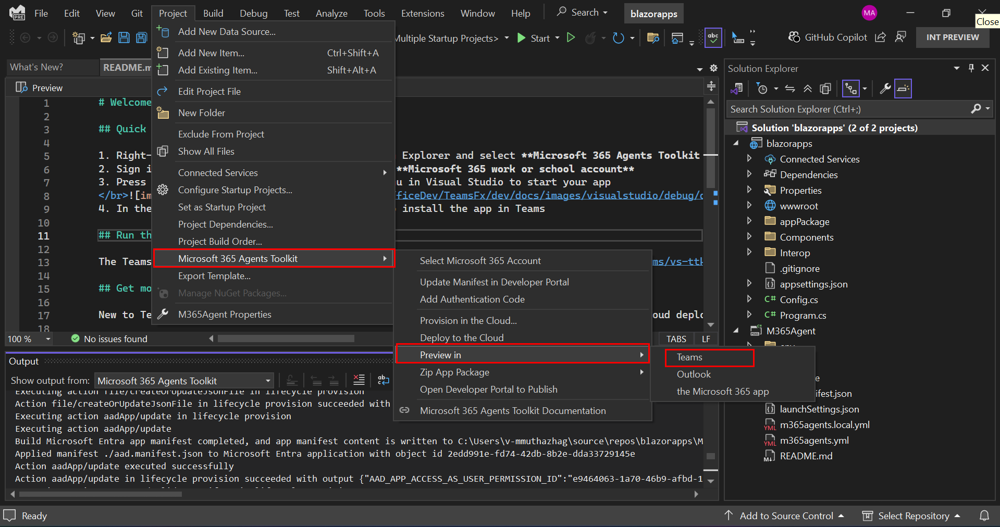Screen dimensions: 1000x527
Task: Select Teams in the Preview in submenu
Action: tap(690, 357)
